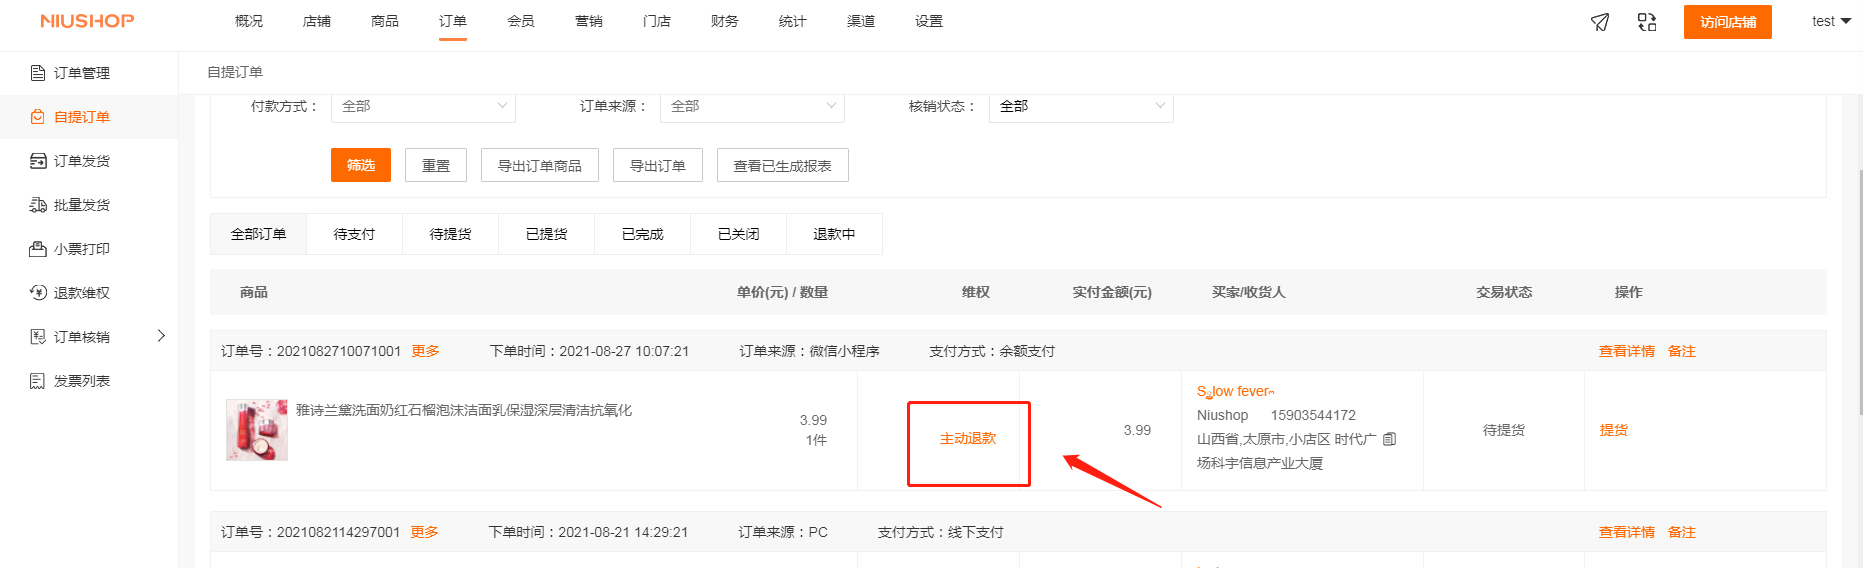Screen dimensions: 1863x568
Task: Expand the 核销状态 dropdown
Action: [x=1081, y=106]
